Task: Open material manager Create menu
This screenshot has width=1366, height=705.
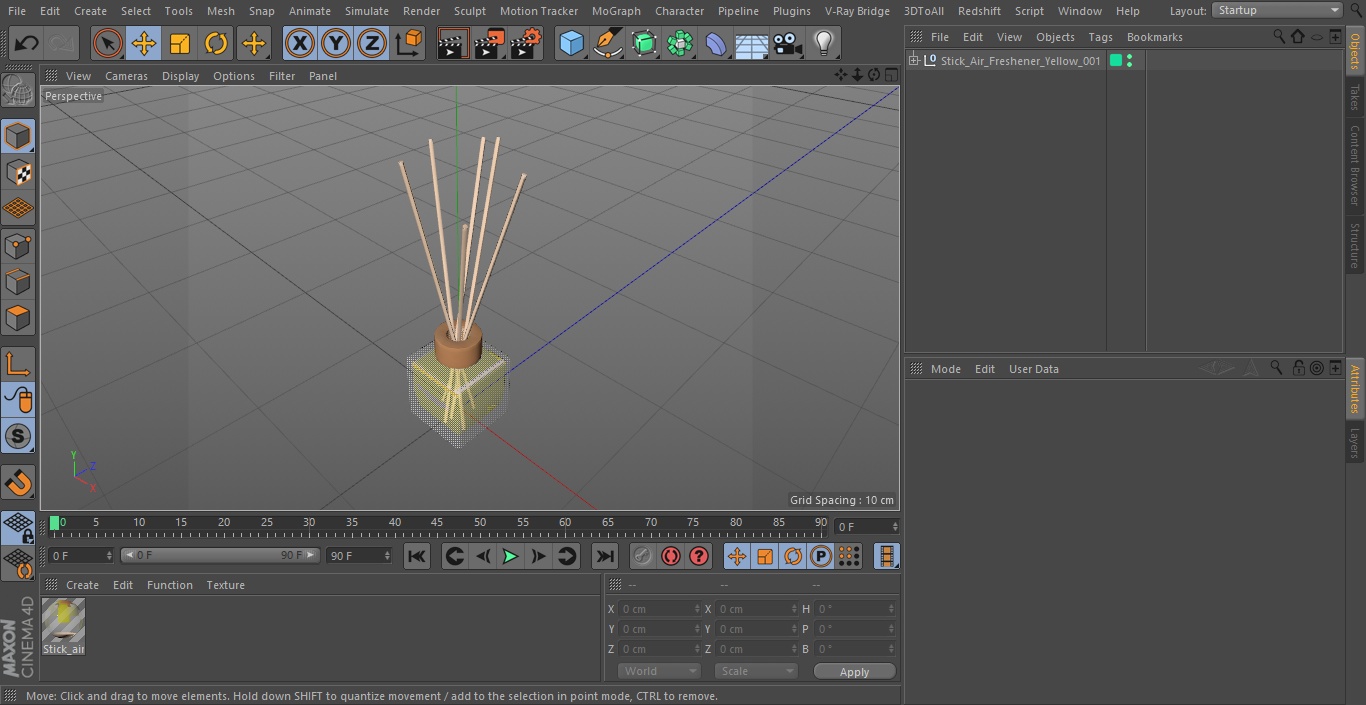Action: point(82,585)
